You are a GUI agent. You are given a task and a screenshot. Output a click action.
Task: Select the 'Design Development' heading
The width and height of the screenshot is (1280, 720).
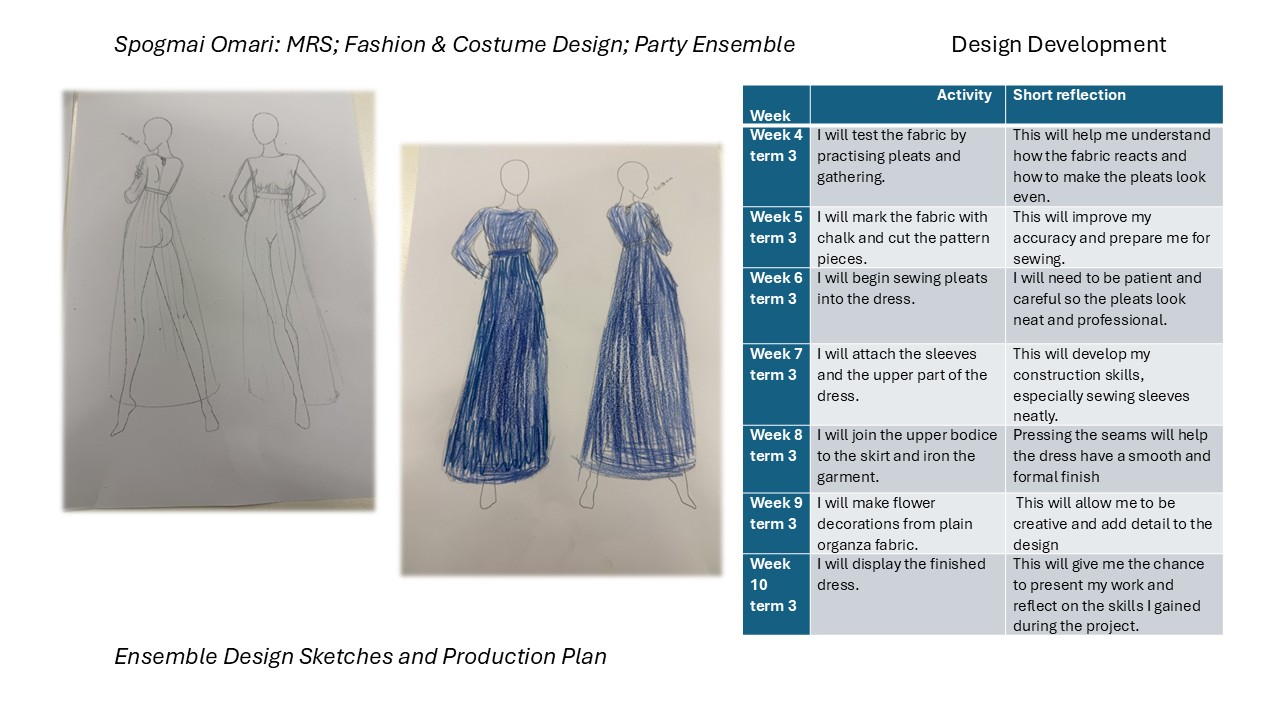pyautogui.click(x=1058, y=45)
